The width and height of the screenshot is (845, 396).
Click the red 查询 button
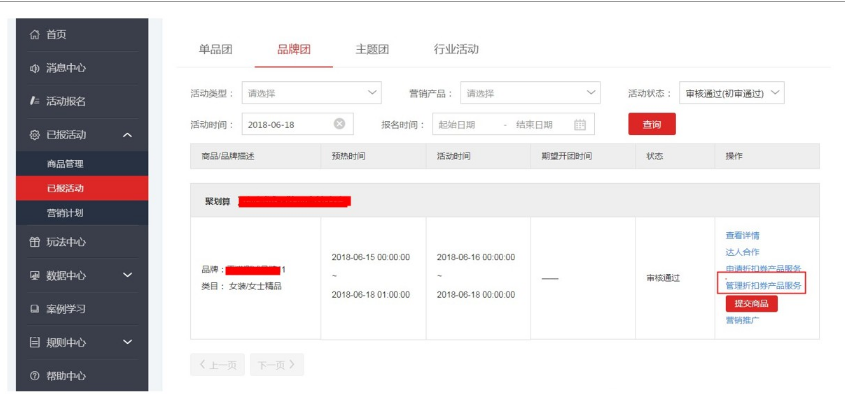(652, 124)
